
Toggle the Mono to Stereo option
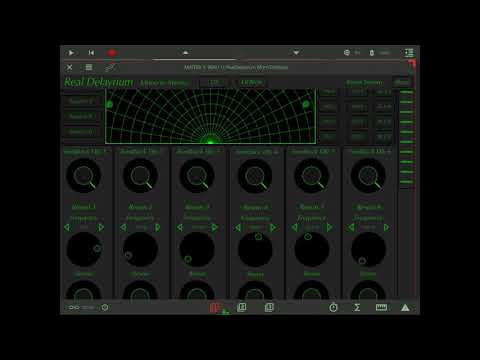click(163, 83)
